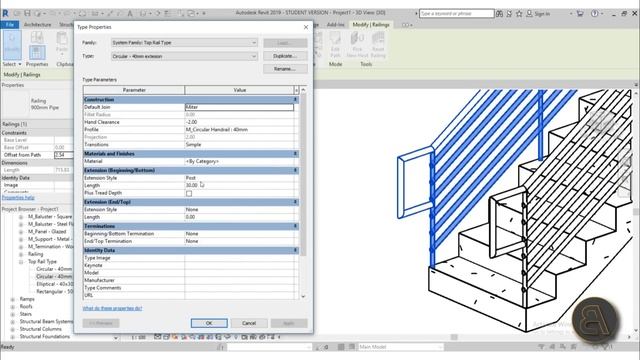Screen dimensions: 640x360
Task: Click the Cancel button in dialog
Action: tap(249, 323)
